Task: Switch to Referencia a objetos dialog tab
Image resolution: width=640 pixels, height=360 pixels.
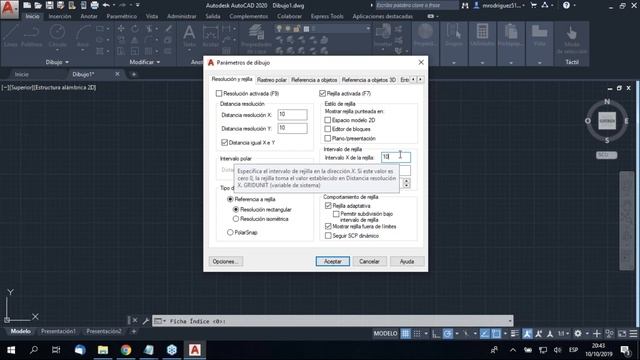Action: (x=314, y=80)
